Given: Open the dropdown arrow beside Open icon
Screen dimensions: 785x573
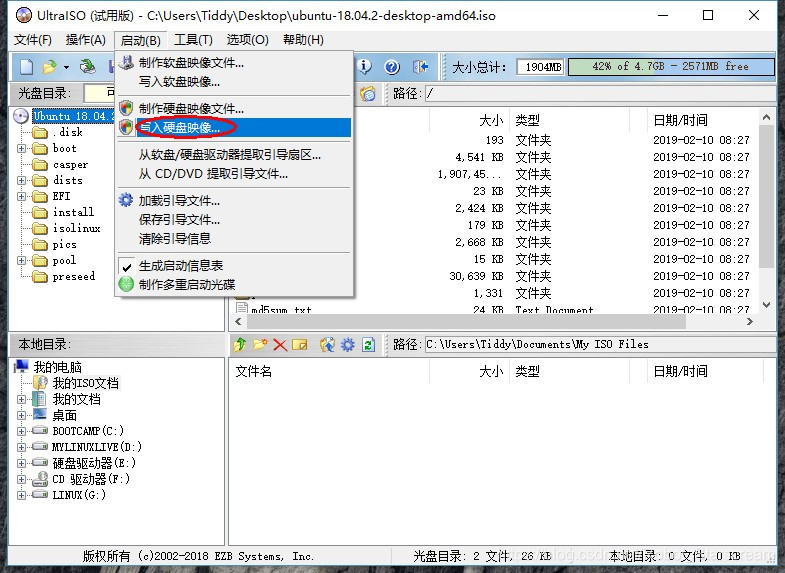Looking at the screenshot, I should point(66,67).
